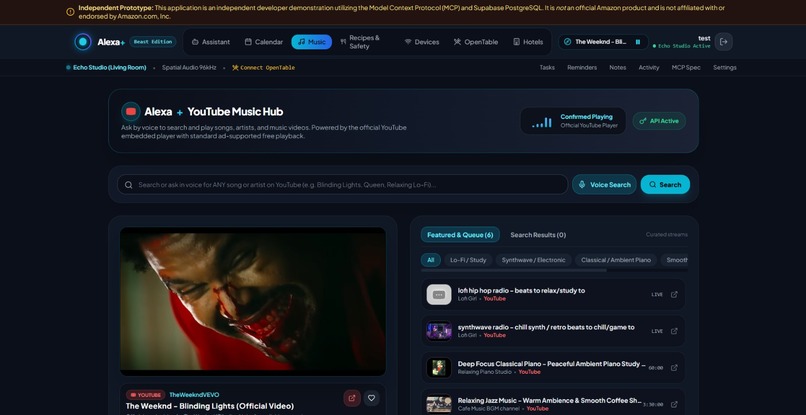Open Activity link
The image size is (806, 415).
[x=649, y=68]
